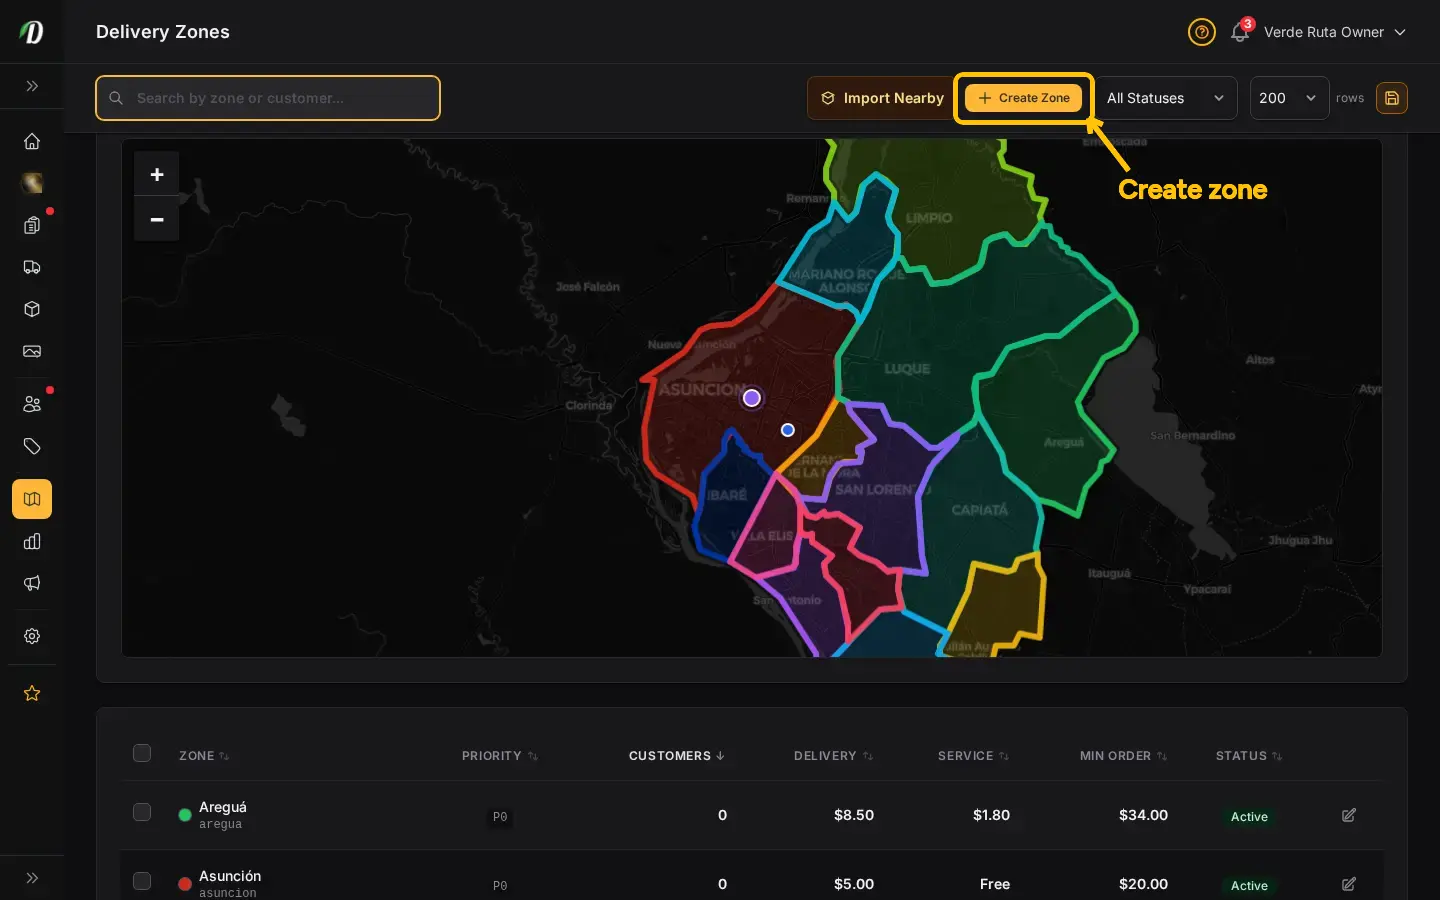Image resolution: width=1440 pixels, height=900 pixels.
Task: Focus the zone or customer search field
Action: click(268, 98)
